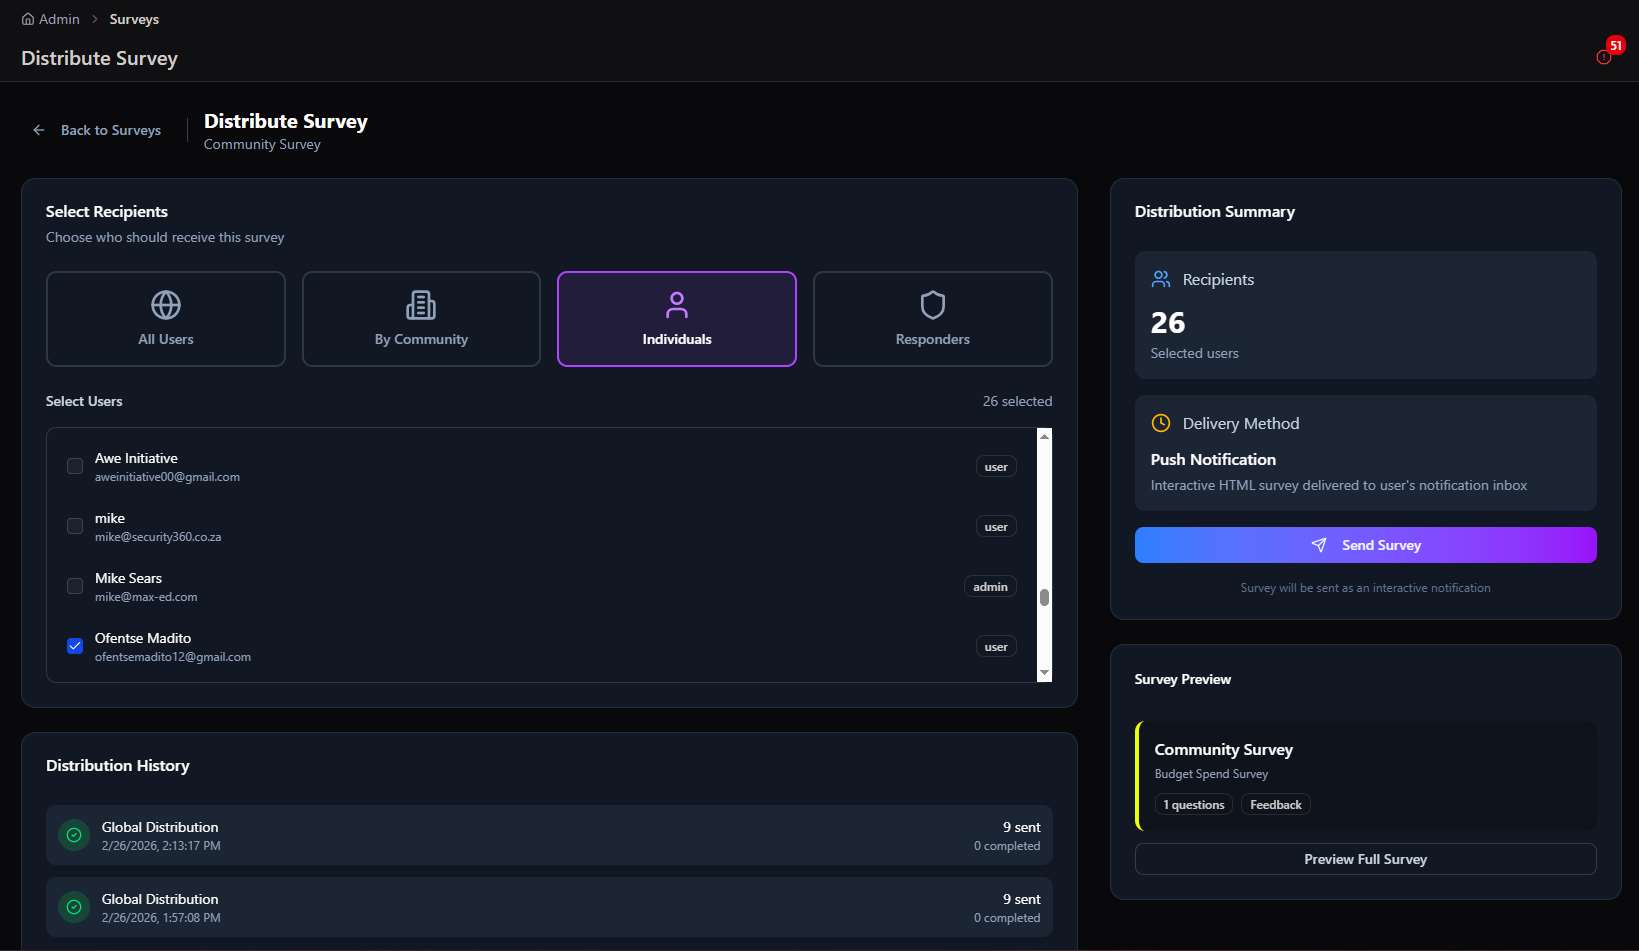Click the ofentsemadito12@gmail.com email
Screen dimensions: 1639x951
coord(173,657)
